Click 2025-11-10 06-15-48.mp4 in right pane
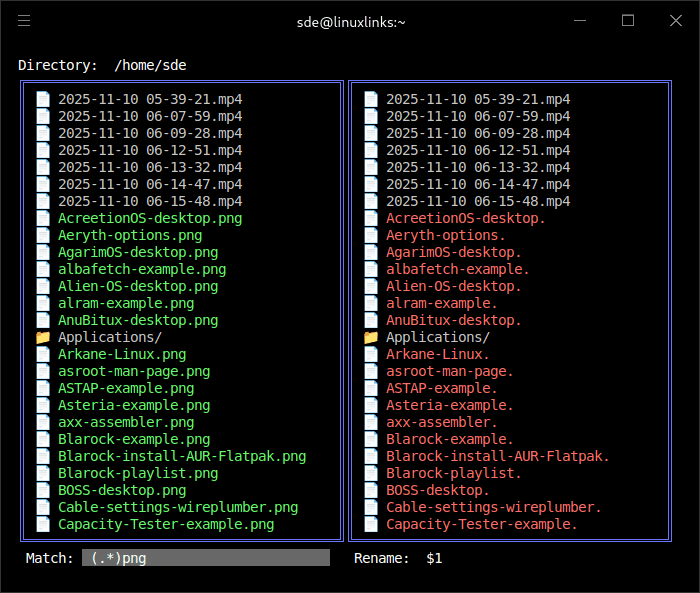 477,201
